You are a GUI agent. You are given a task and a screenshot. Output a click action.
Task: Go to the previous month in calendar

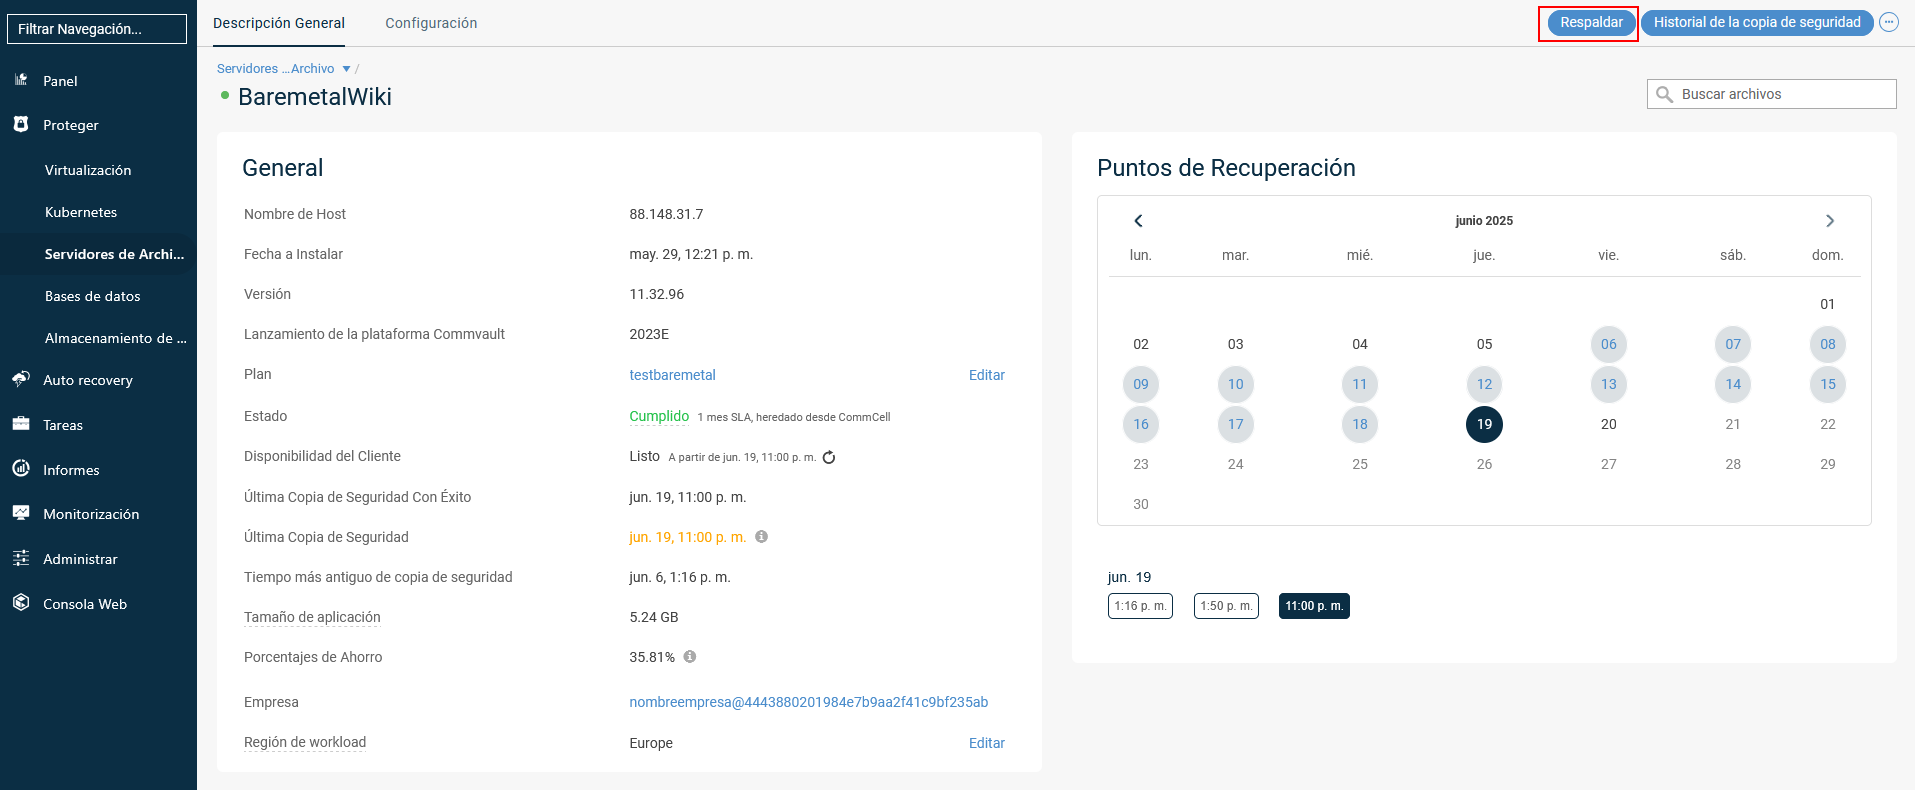coord(1138,221)
